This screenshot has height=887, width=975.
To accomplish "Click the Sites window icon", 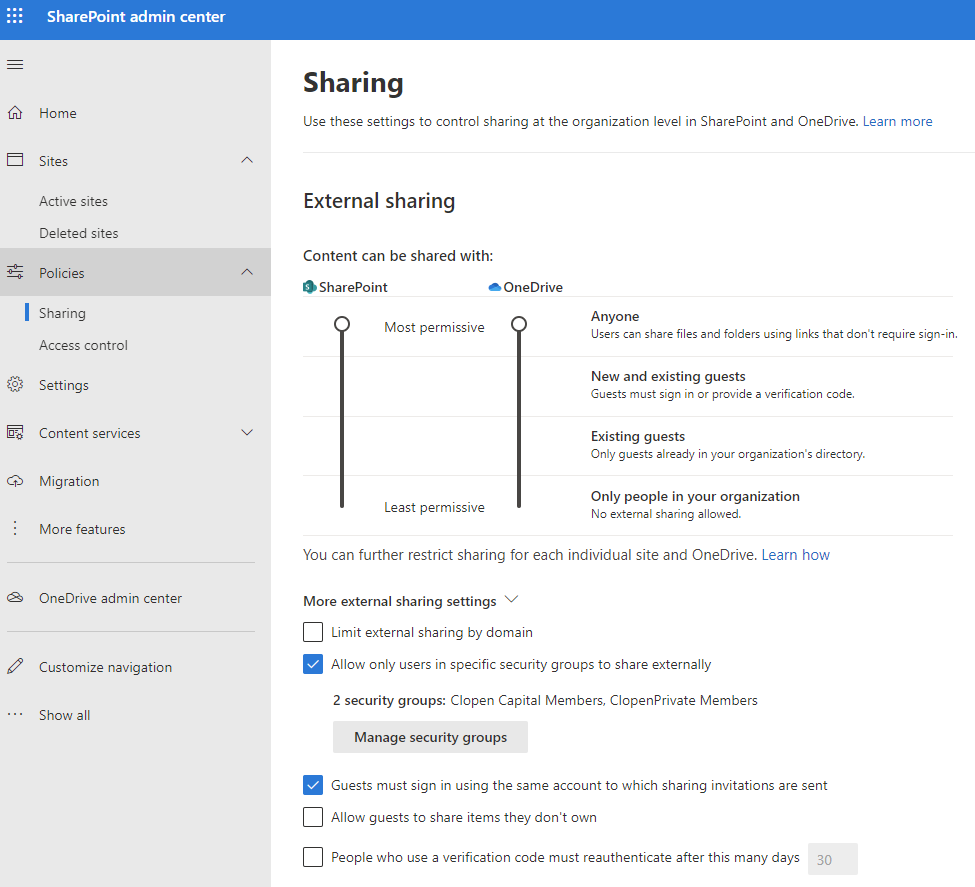I will tap(15, 160).
